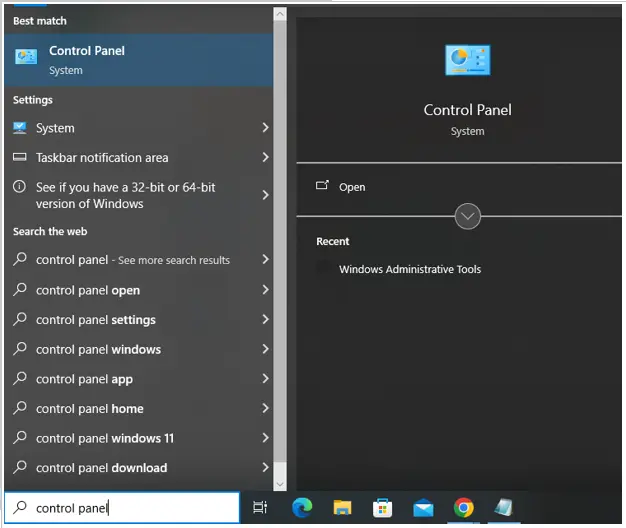Viewport: 626px width, 528px height.
Task: Click magnifier icon inside the search box
Action: (x=20, y=508)
